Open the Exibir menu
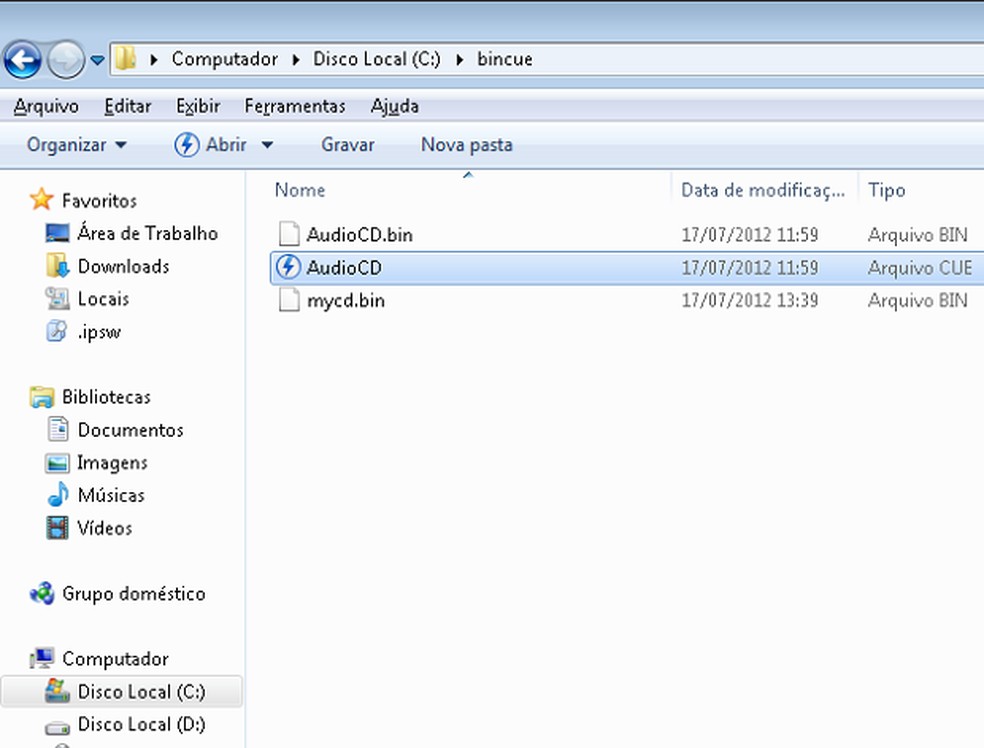This screenshot has height=748, width=984. pos(198,106)
